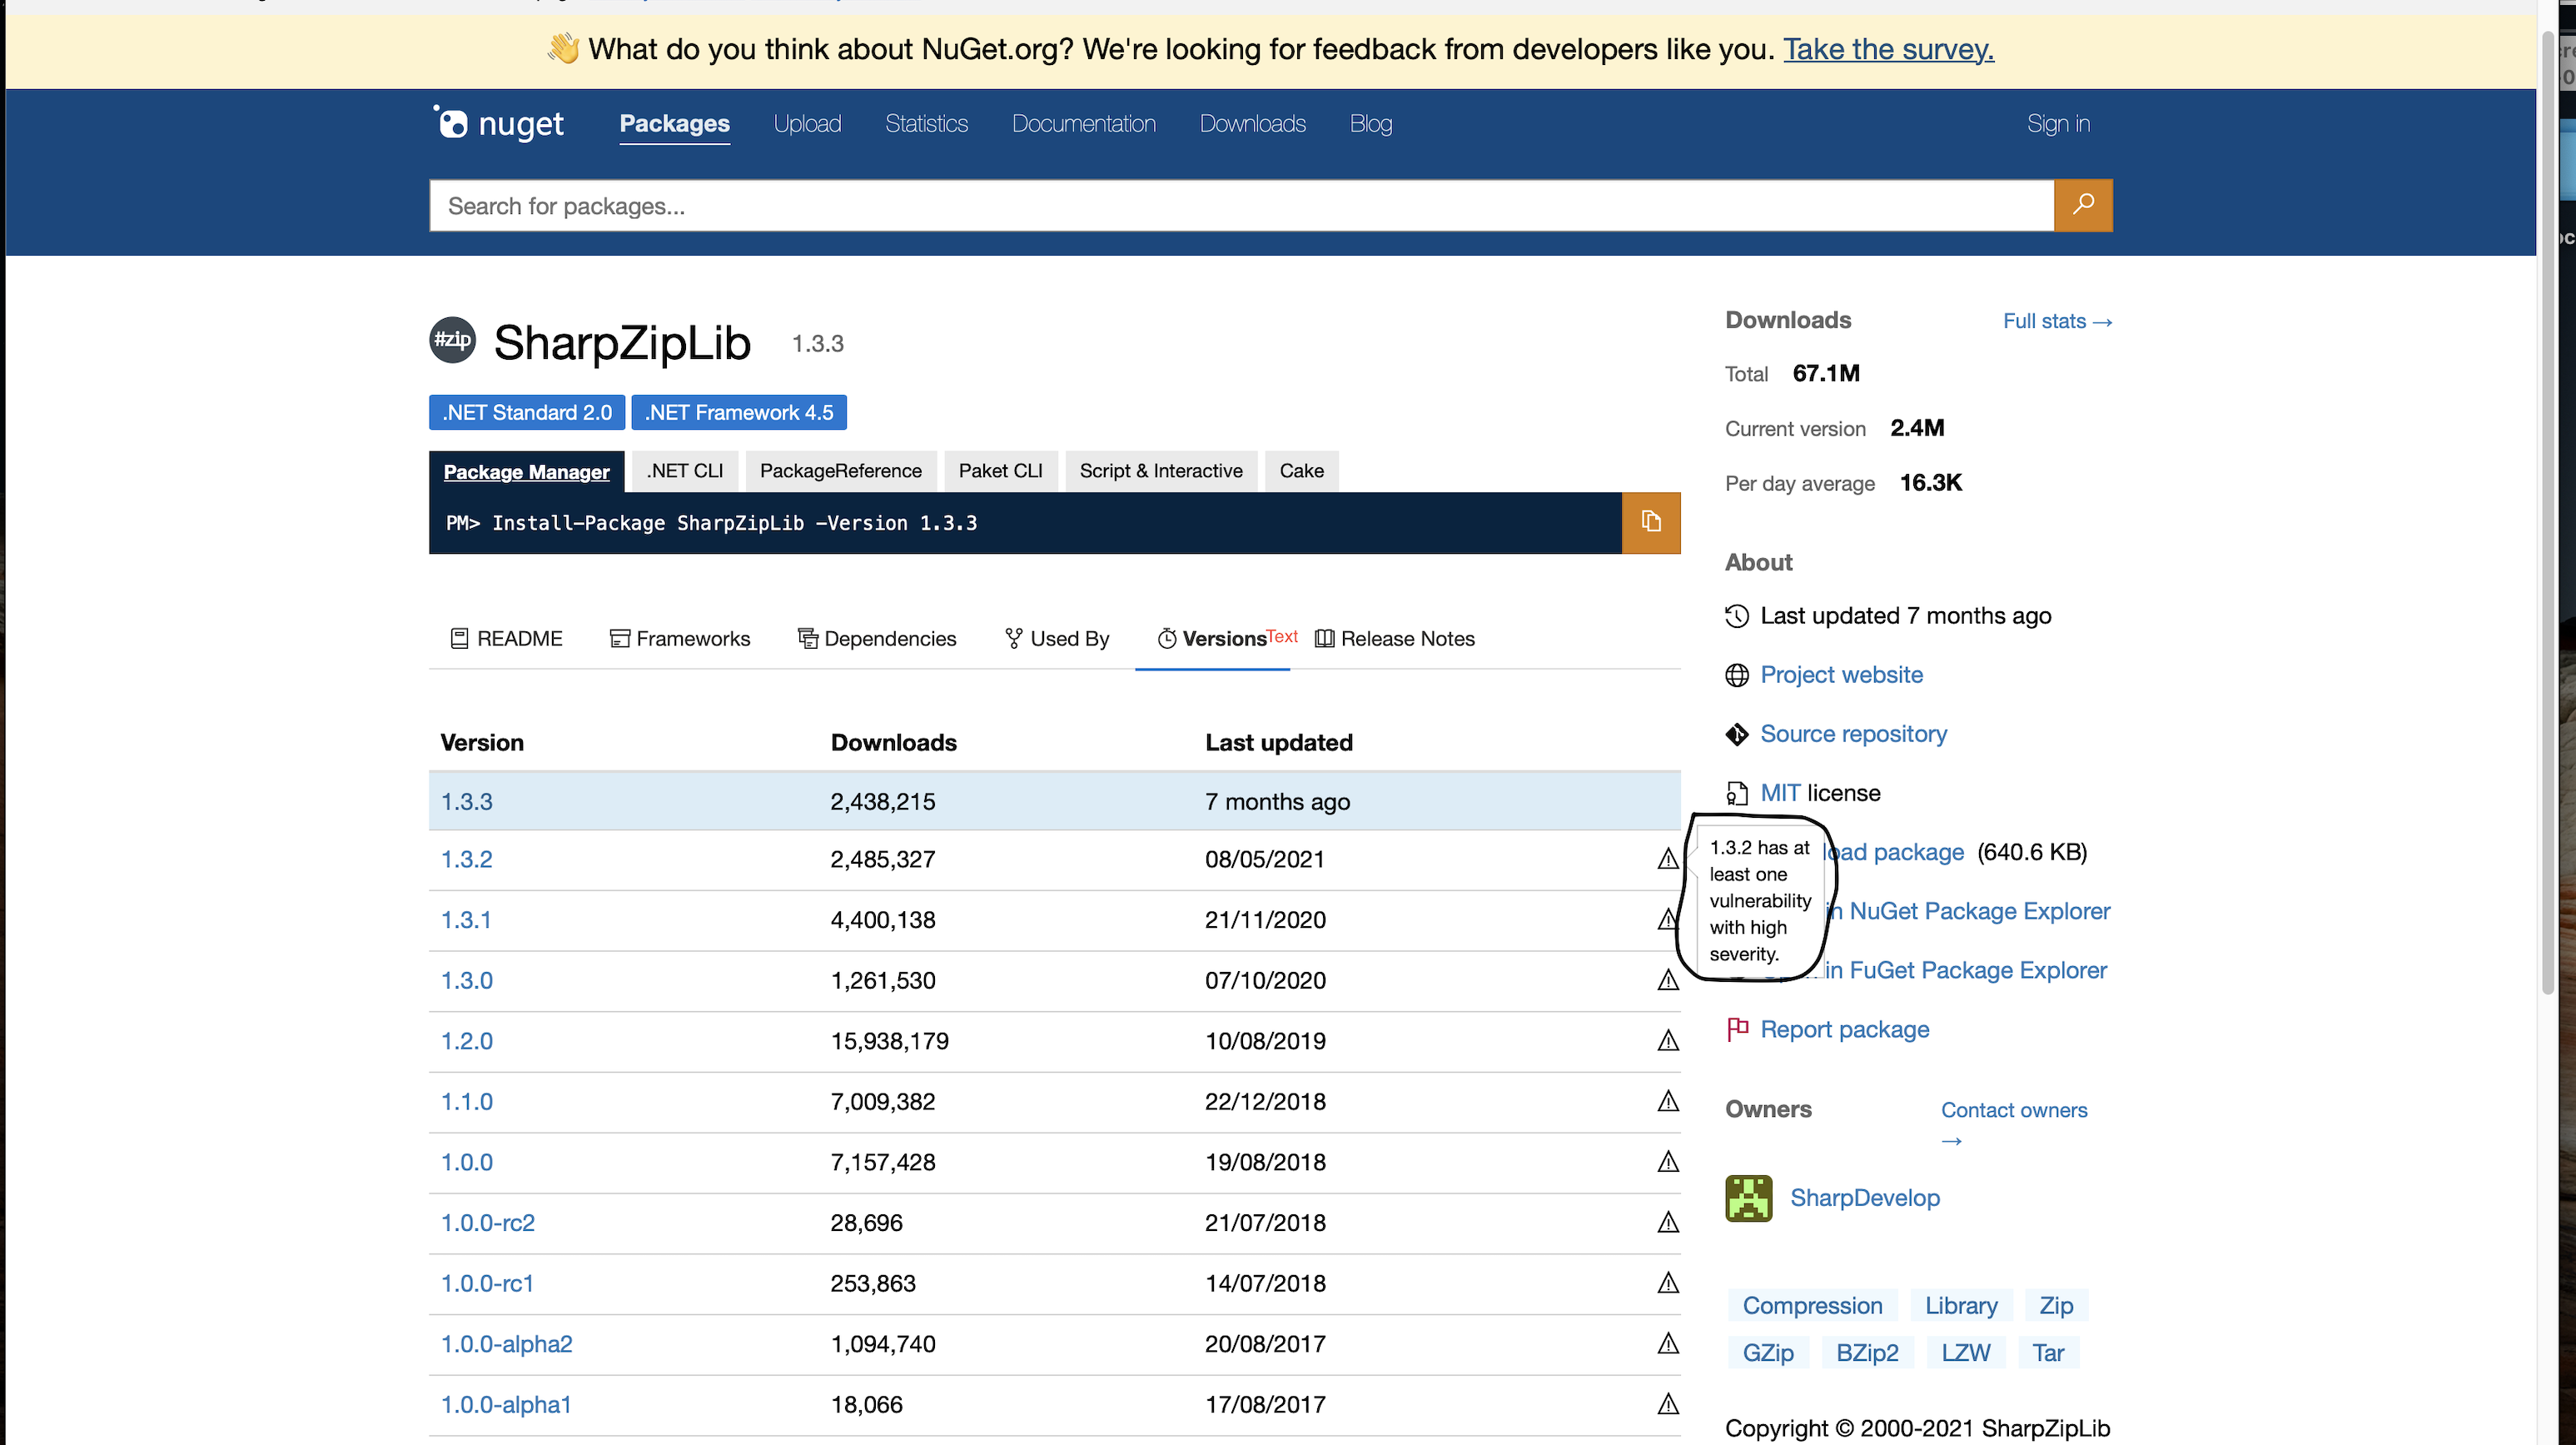Click the GZip tag
The width and height of the screenshot is (2576, 1445).
click(x=1767, y=1352)
